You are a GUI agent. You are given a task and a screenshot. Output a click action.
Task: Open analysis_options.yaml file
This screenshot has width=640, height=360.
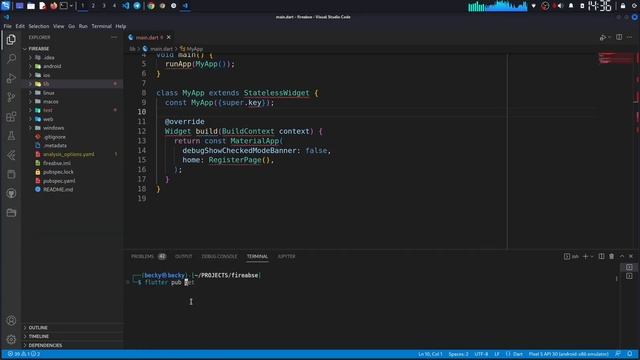coord(69,154)
